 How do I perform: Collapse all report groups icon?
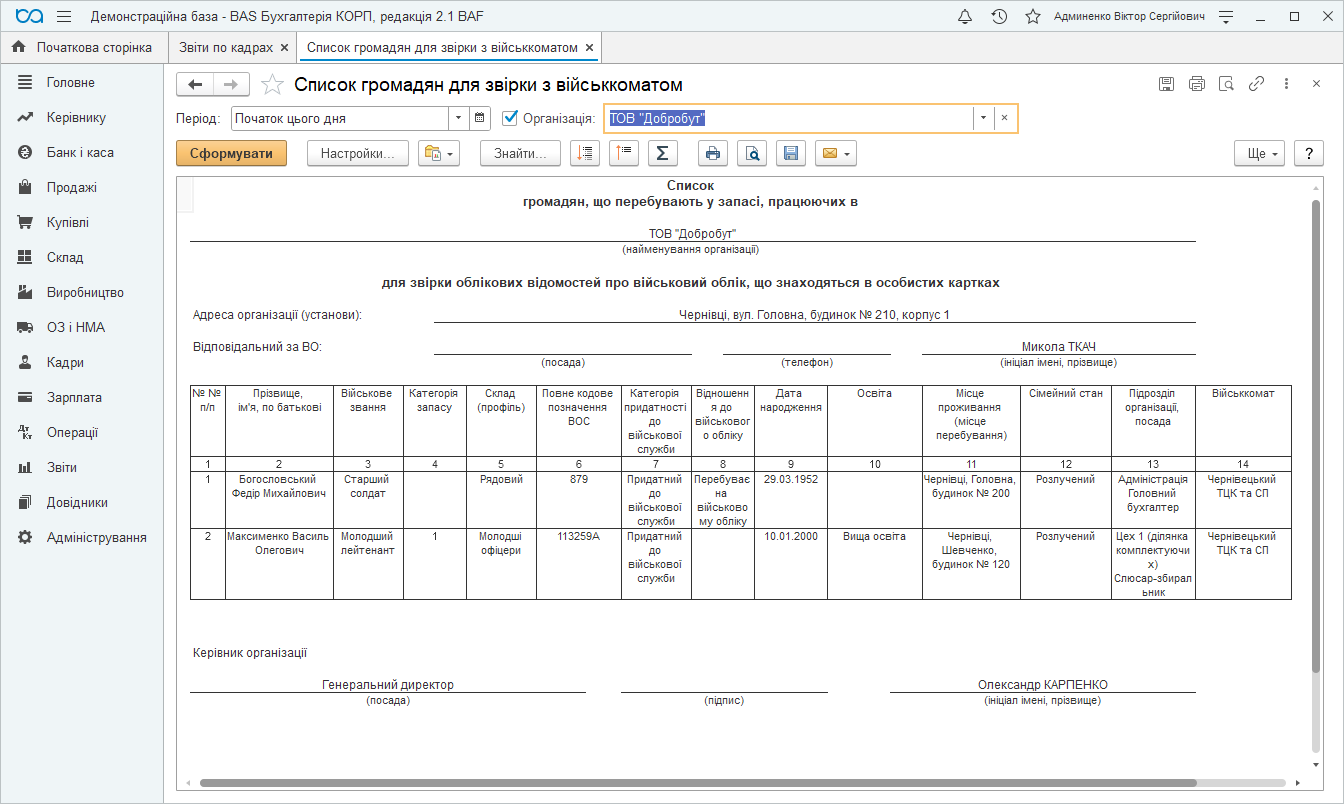pyautogui.click(x=623, y=153)
